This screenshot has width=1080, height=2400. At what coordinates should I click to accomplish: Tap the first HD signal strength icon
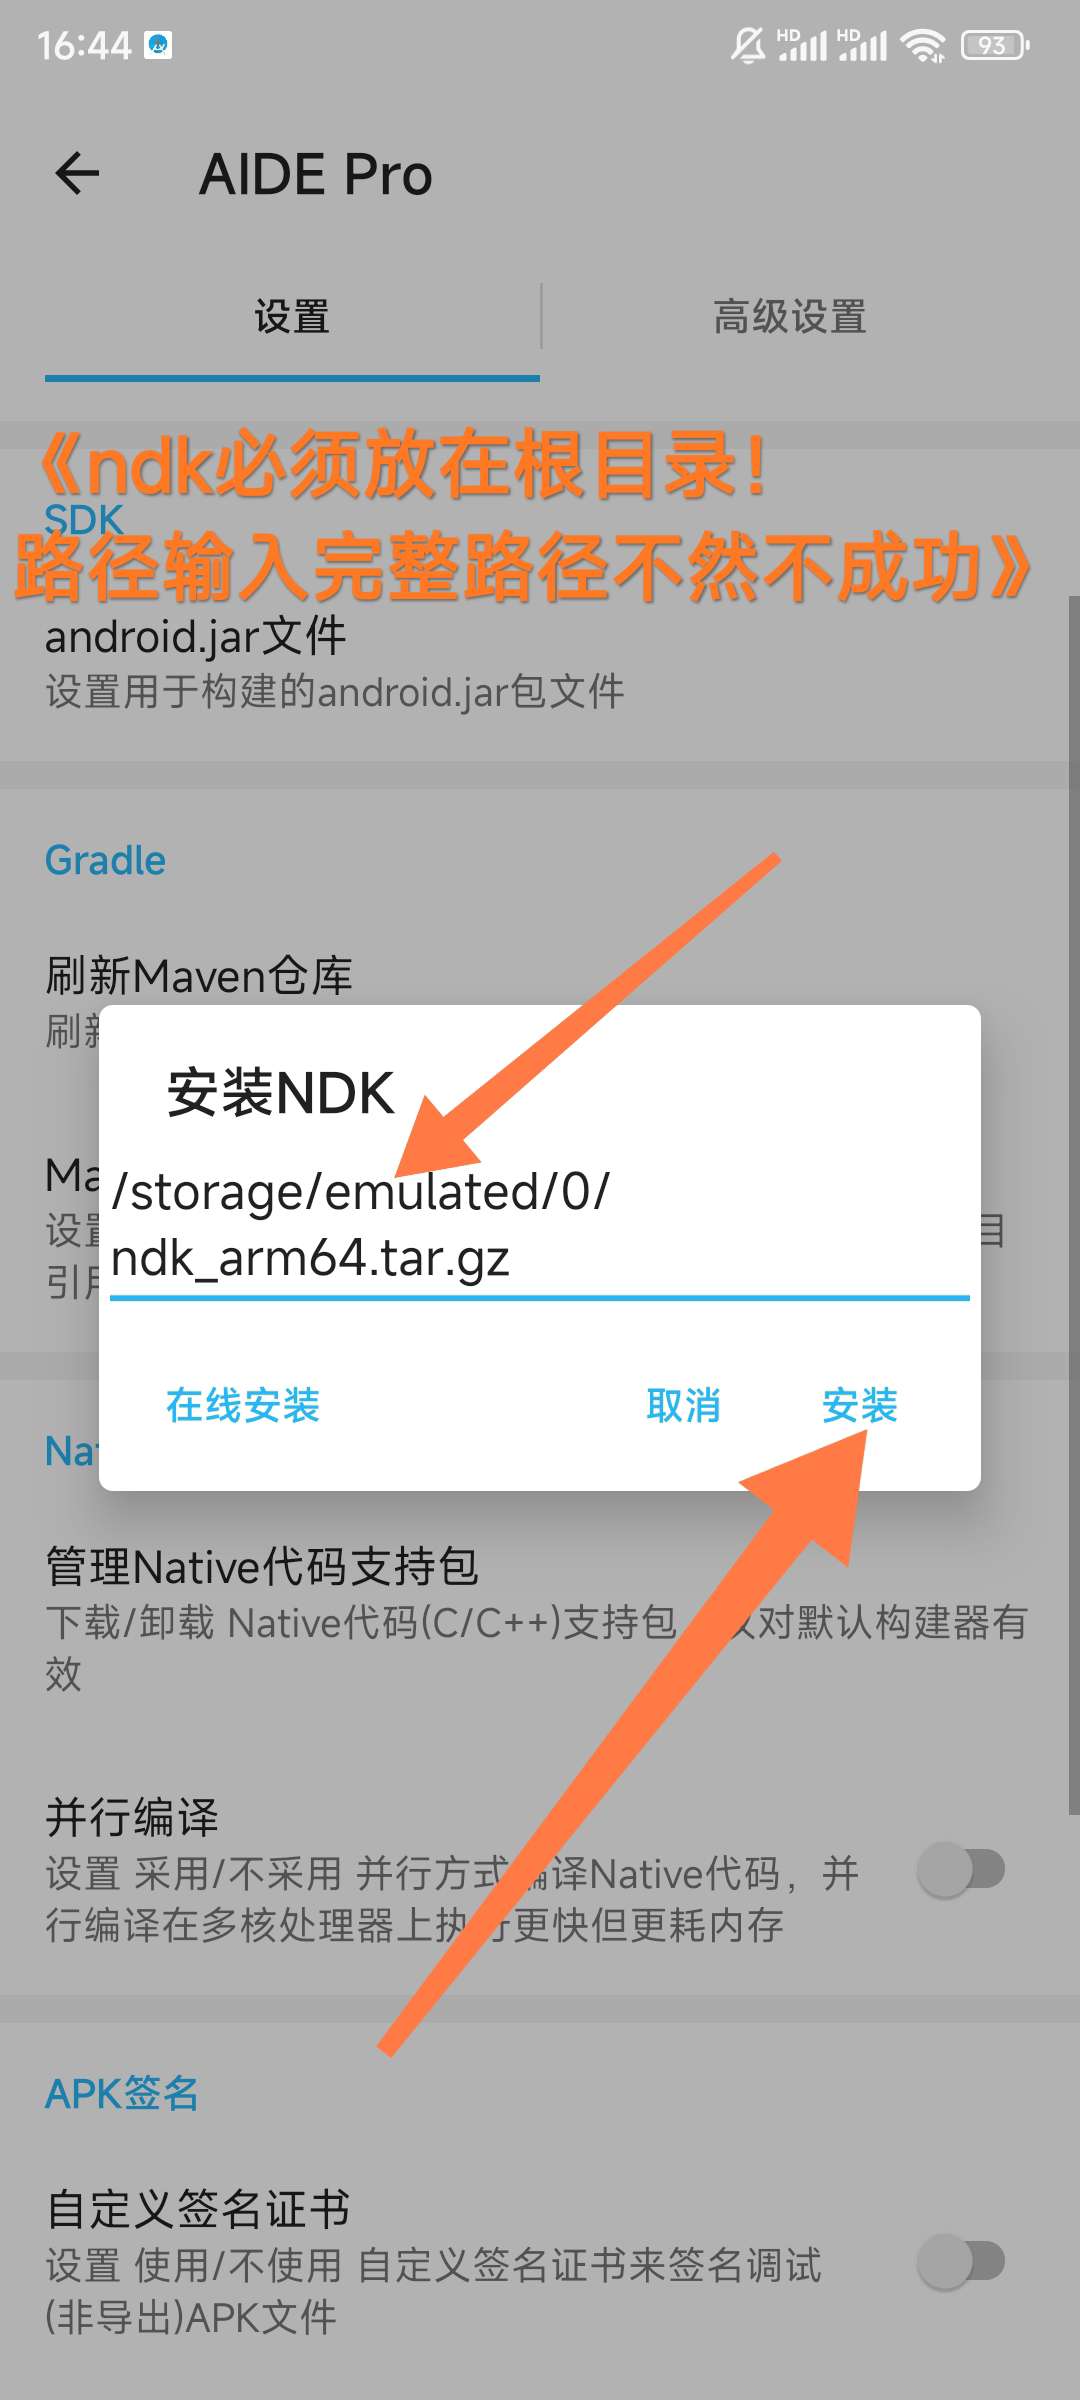803,45
